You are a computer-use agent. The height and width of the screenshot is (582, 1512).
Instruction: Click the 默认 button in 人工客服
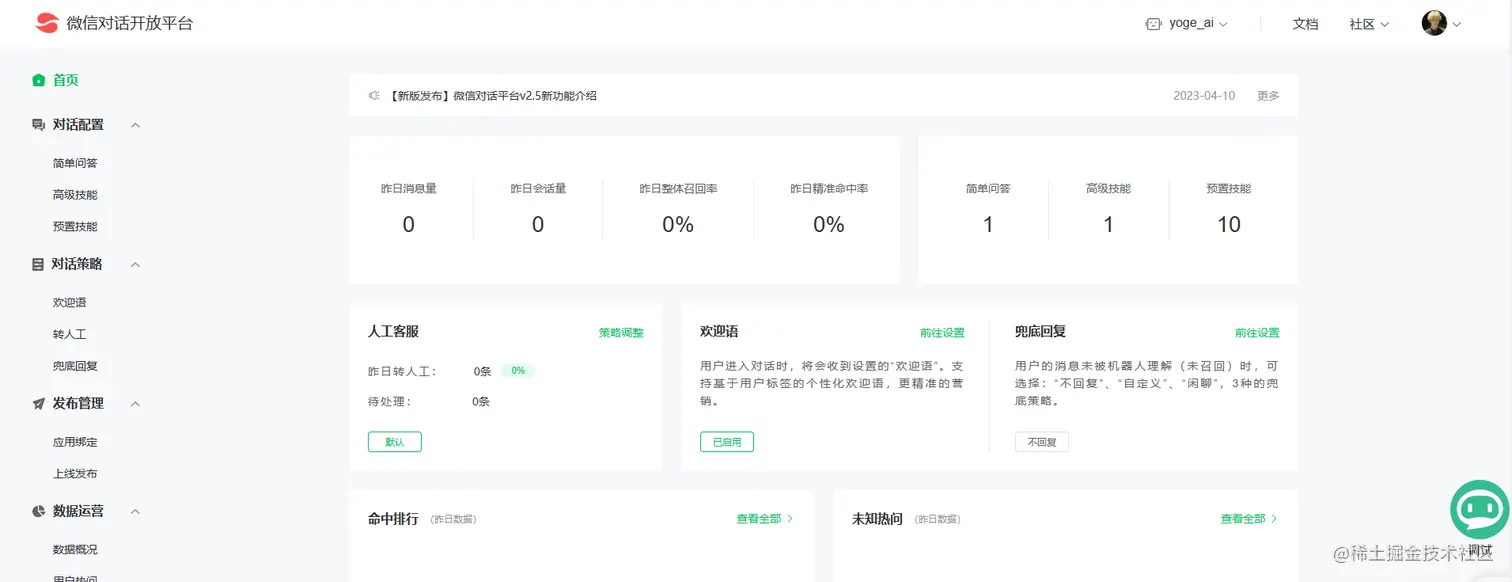(x=395, y=442)
